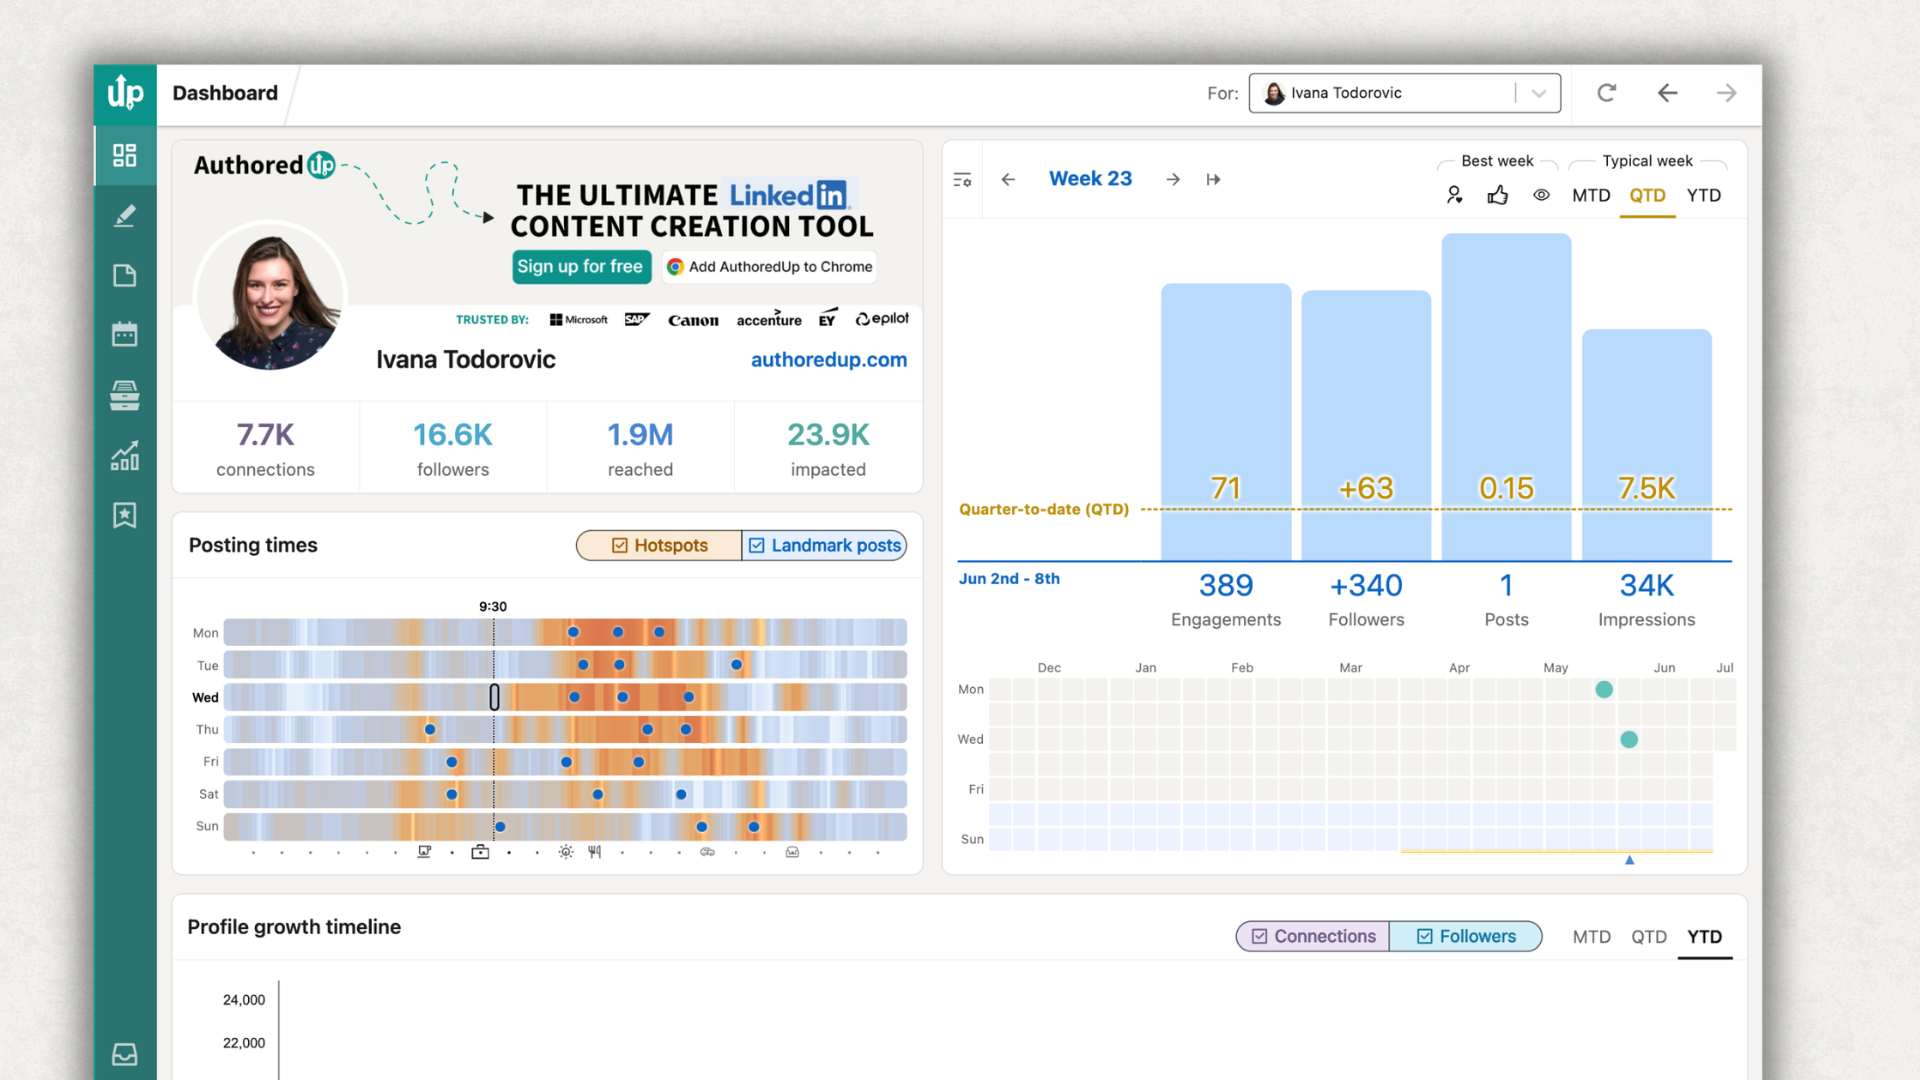The image size is (1920, 1080).
Task: Open the post editor pencil icon
Action: tap(125, 215)
